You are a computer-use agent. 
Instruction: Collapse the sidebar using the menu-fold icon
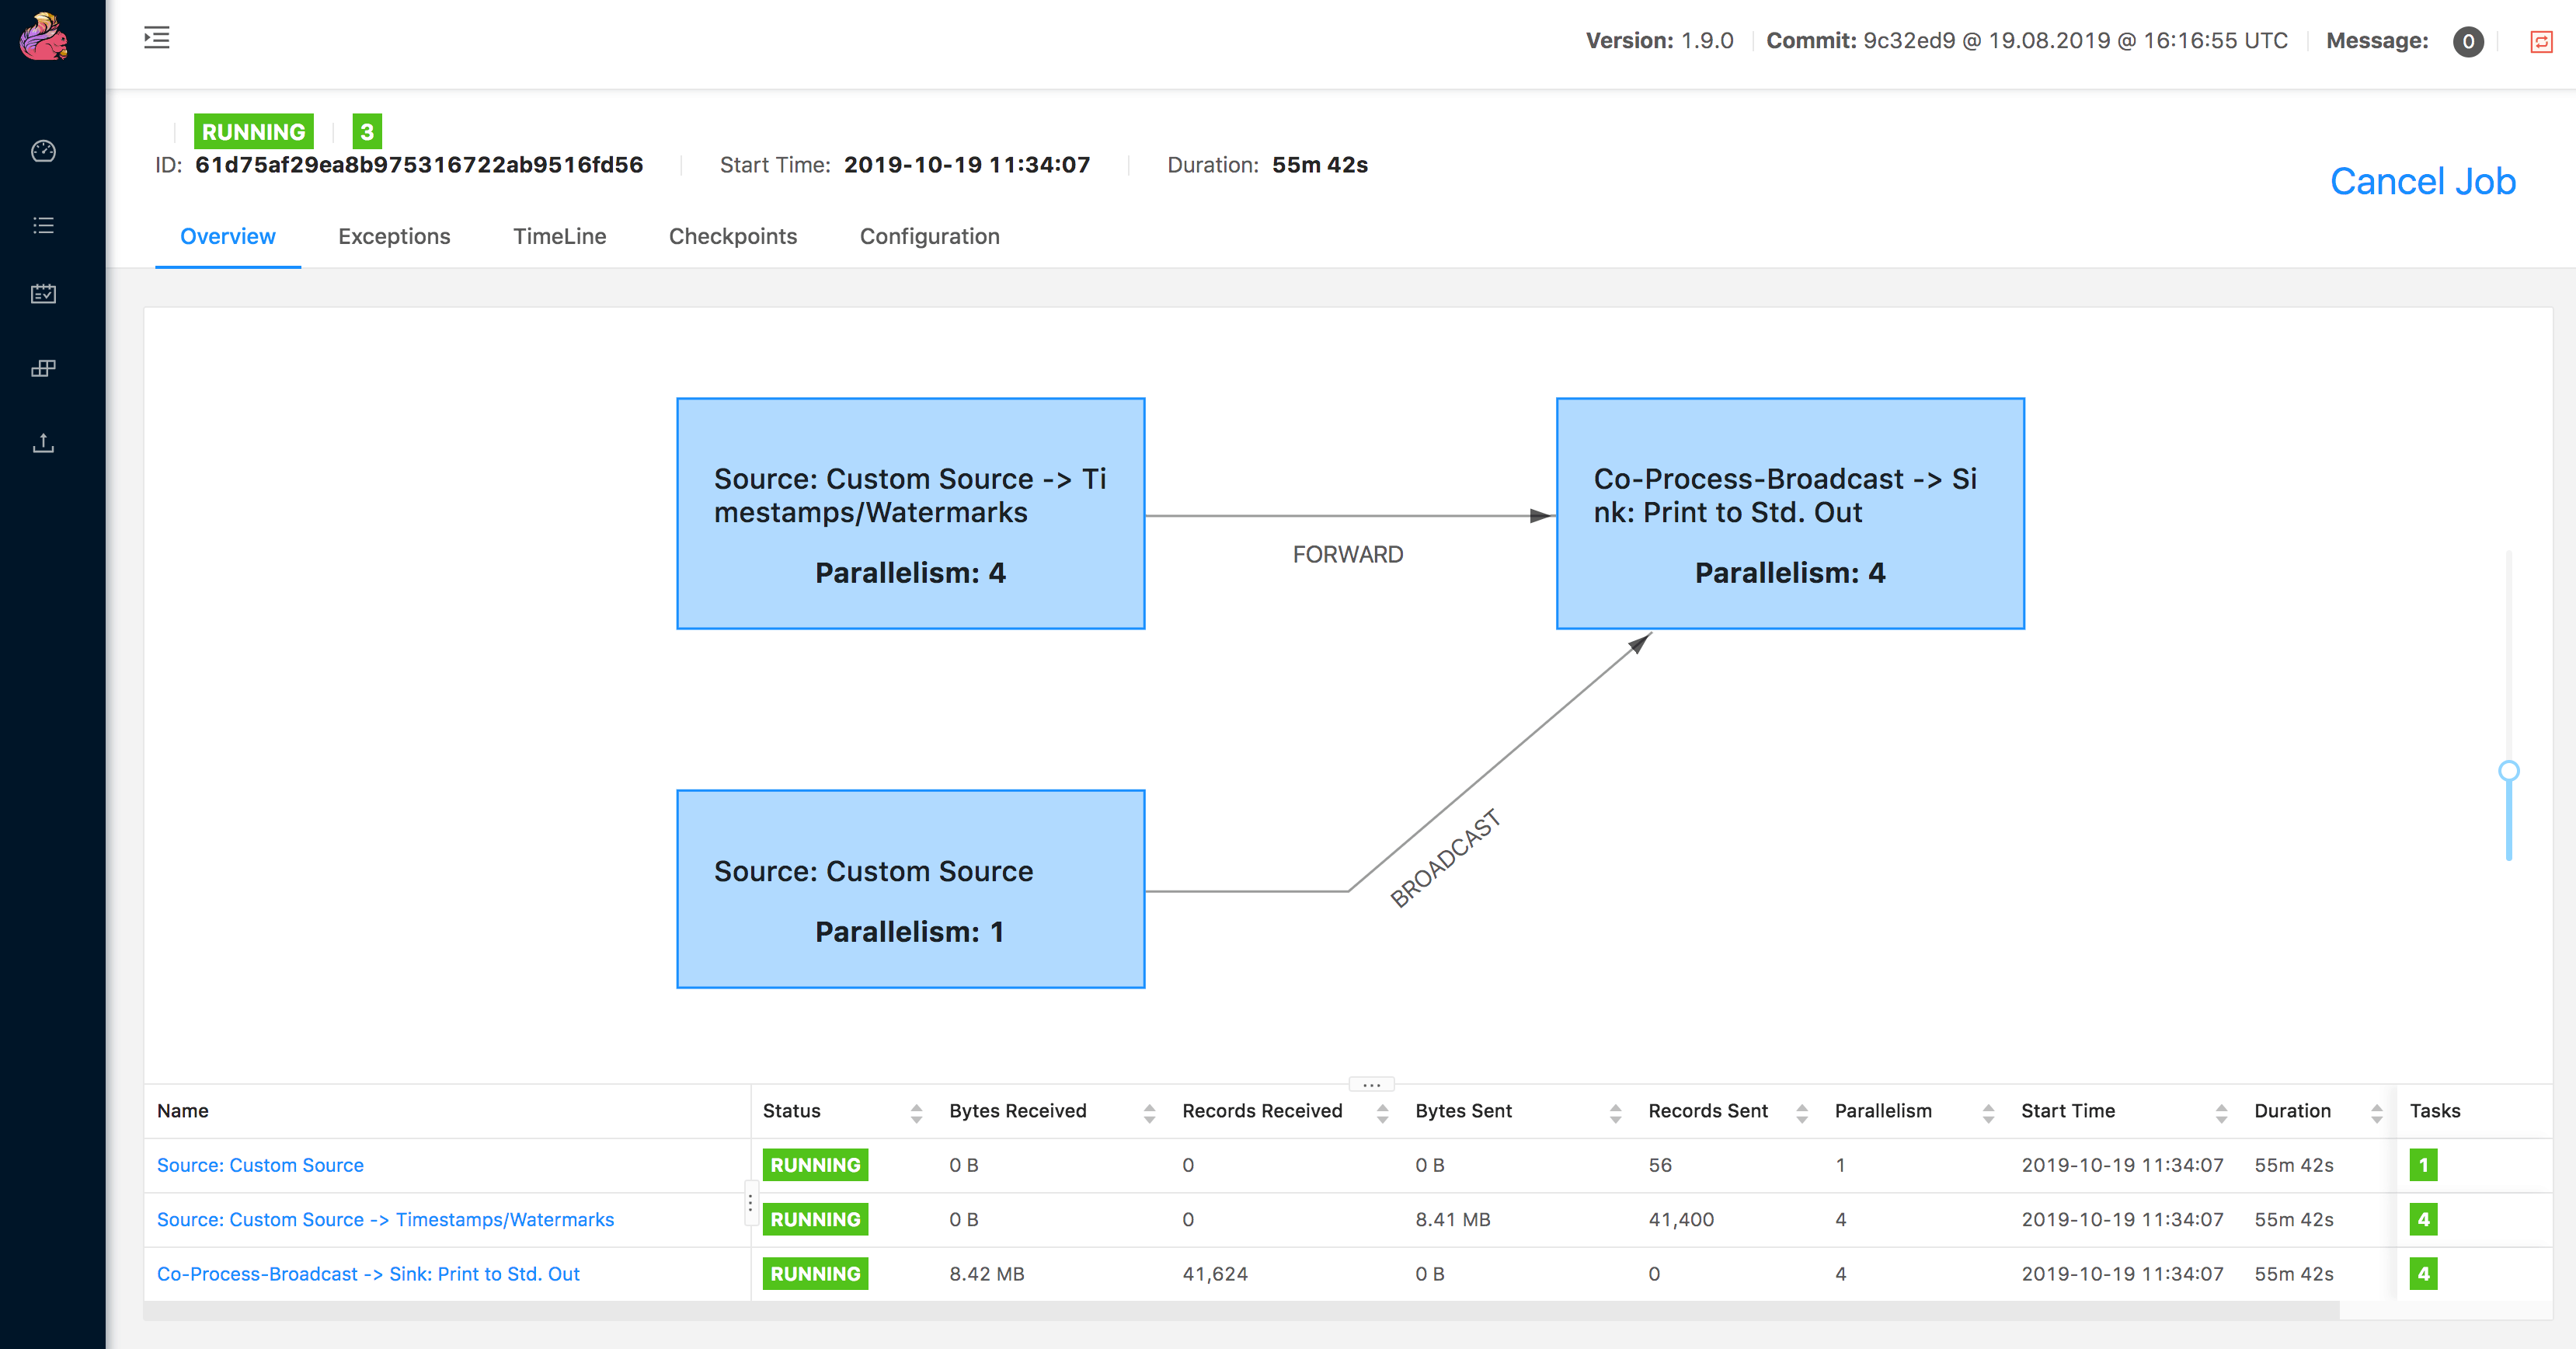(x=157, y=38)
